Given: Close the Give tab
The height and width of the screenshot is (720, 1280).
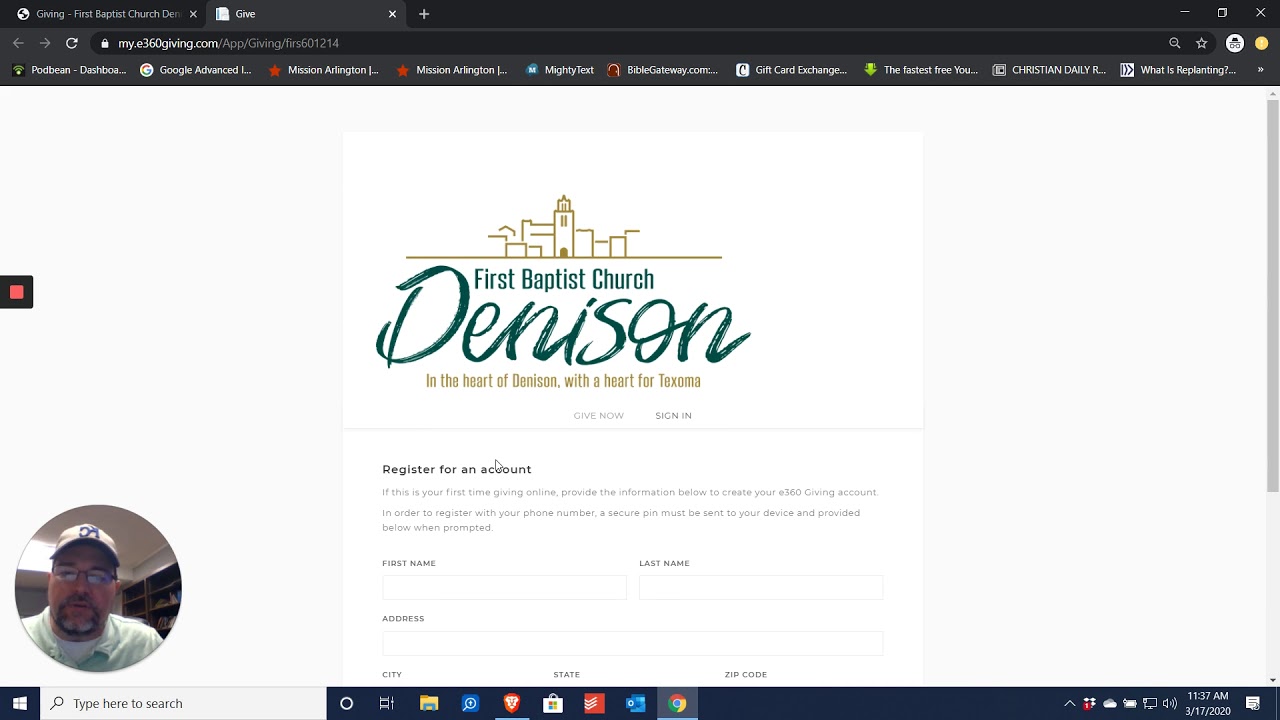Looking at the screenshot, I should coord(392,14).
